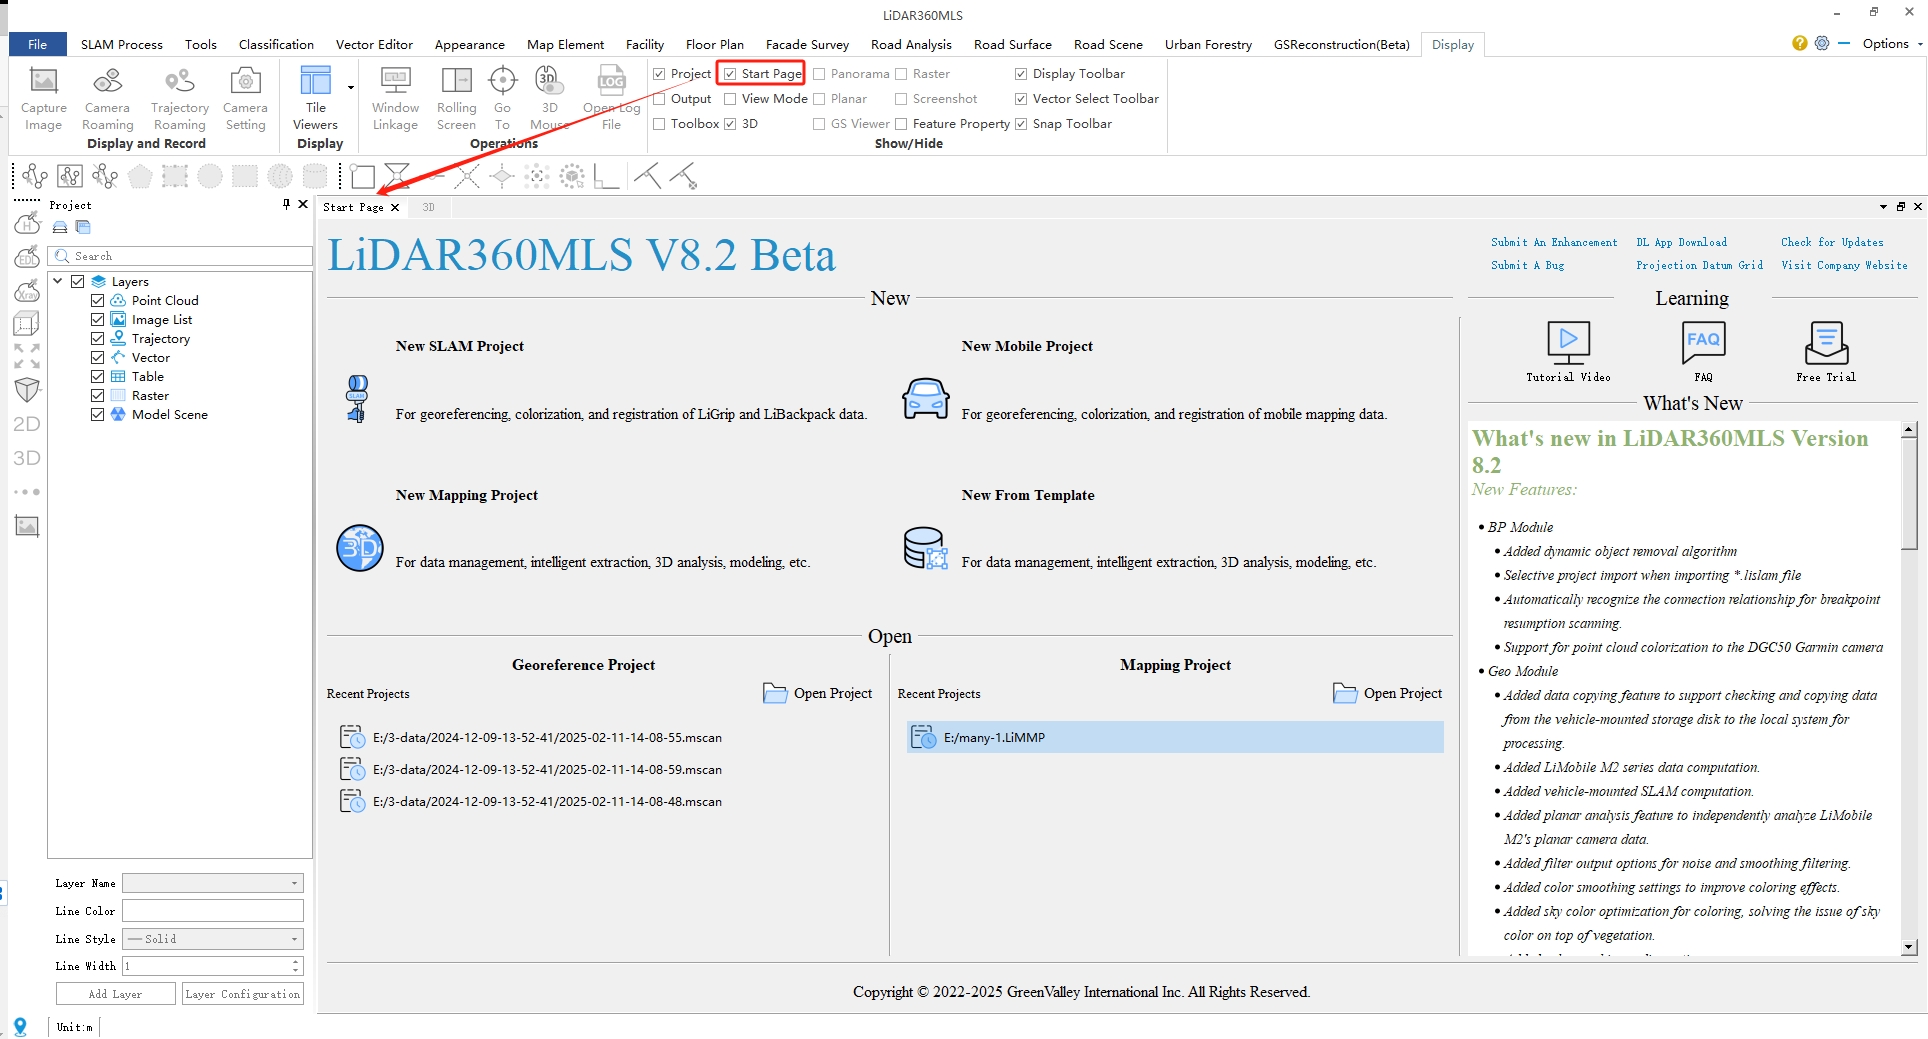Viewport: 1928px width, 1039px height.
Task: Open the File menu
Action: [37, 44]
